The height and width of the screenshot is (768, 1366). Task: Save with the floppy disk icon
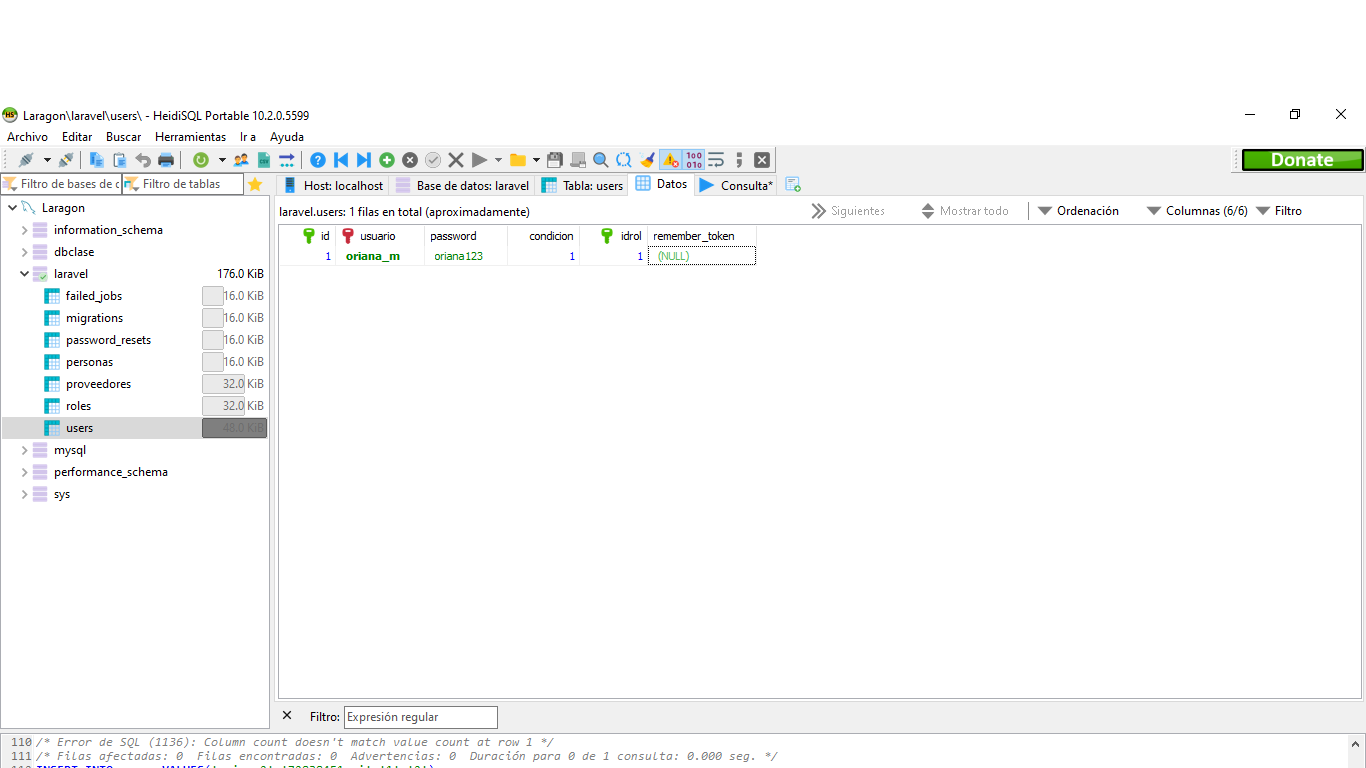555,160
